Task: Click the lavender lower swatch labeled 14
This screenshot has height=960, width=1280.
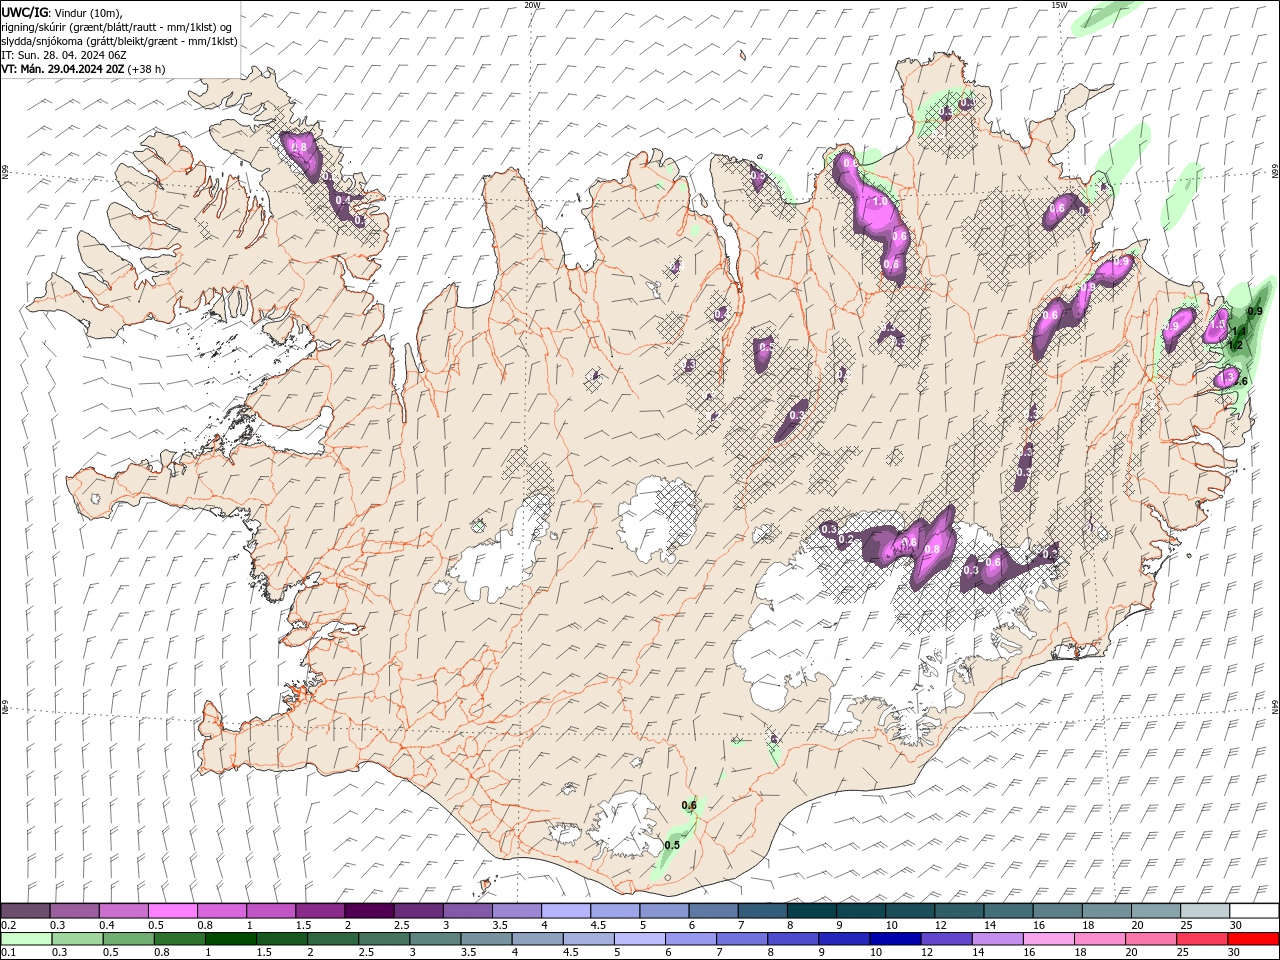Action: [997, 939]
